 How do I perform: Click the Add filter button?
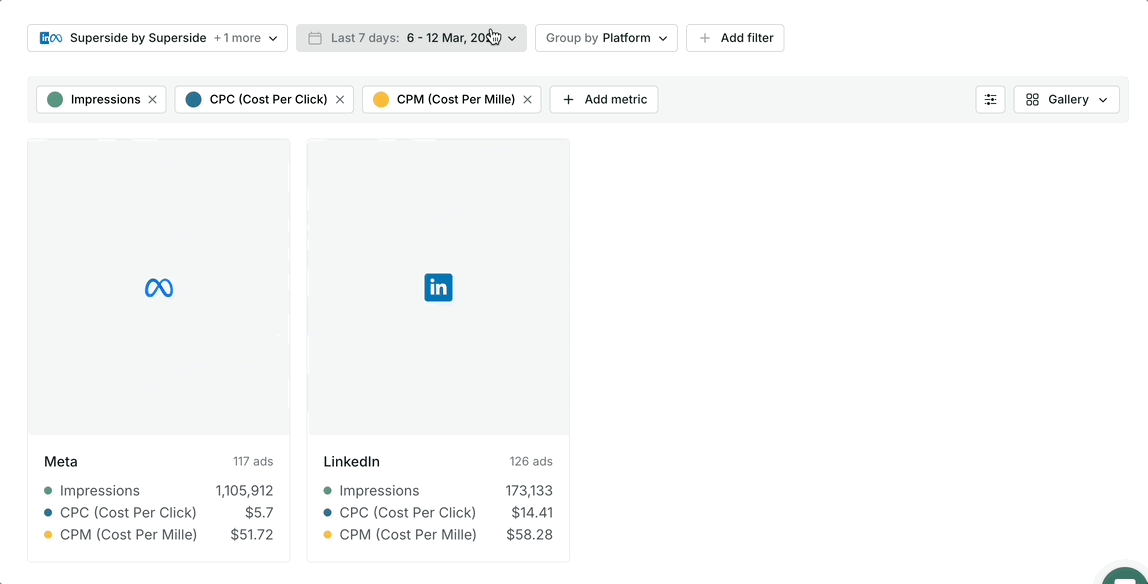coord(735,38)
